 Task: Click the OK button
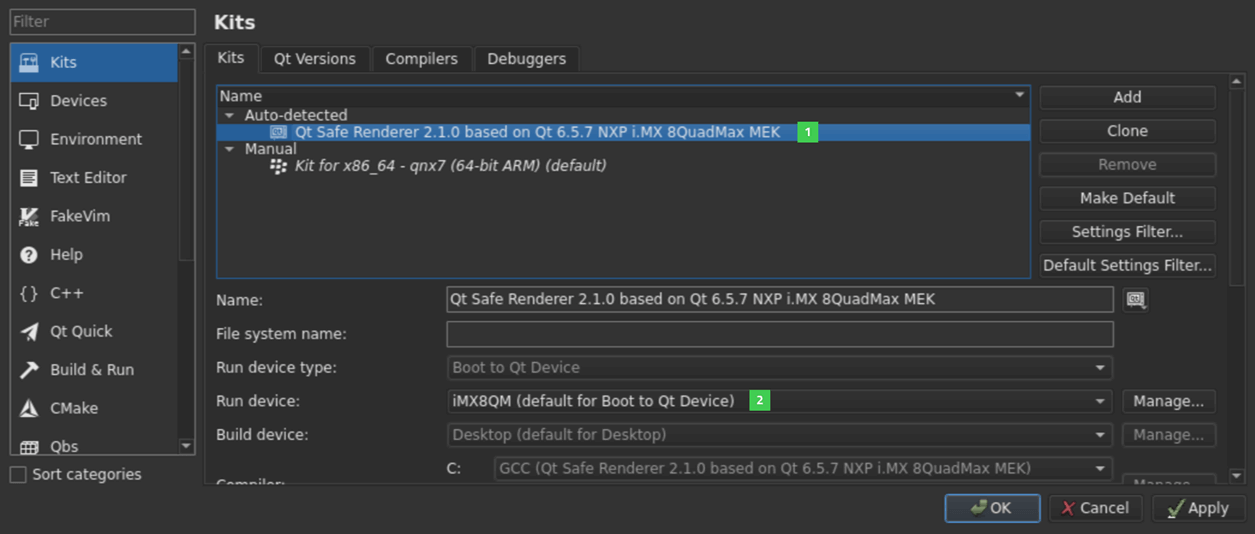[993, 508]
